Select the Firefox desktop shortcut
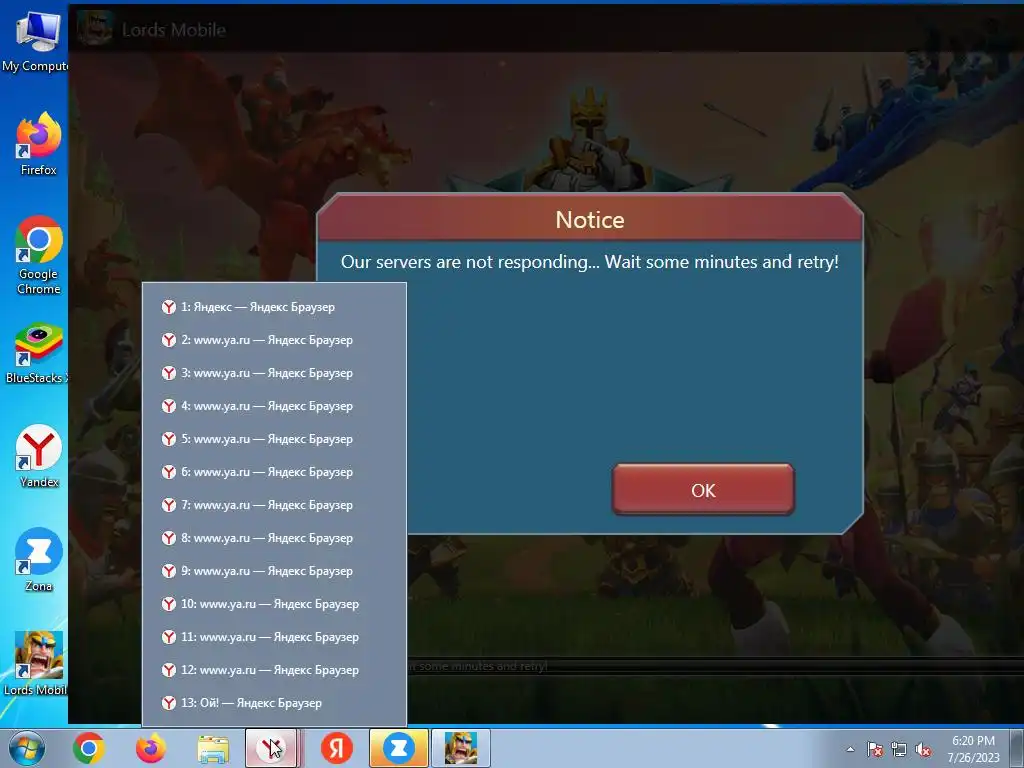Viewport: 1024px width, 768px height. pos(39,144)
